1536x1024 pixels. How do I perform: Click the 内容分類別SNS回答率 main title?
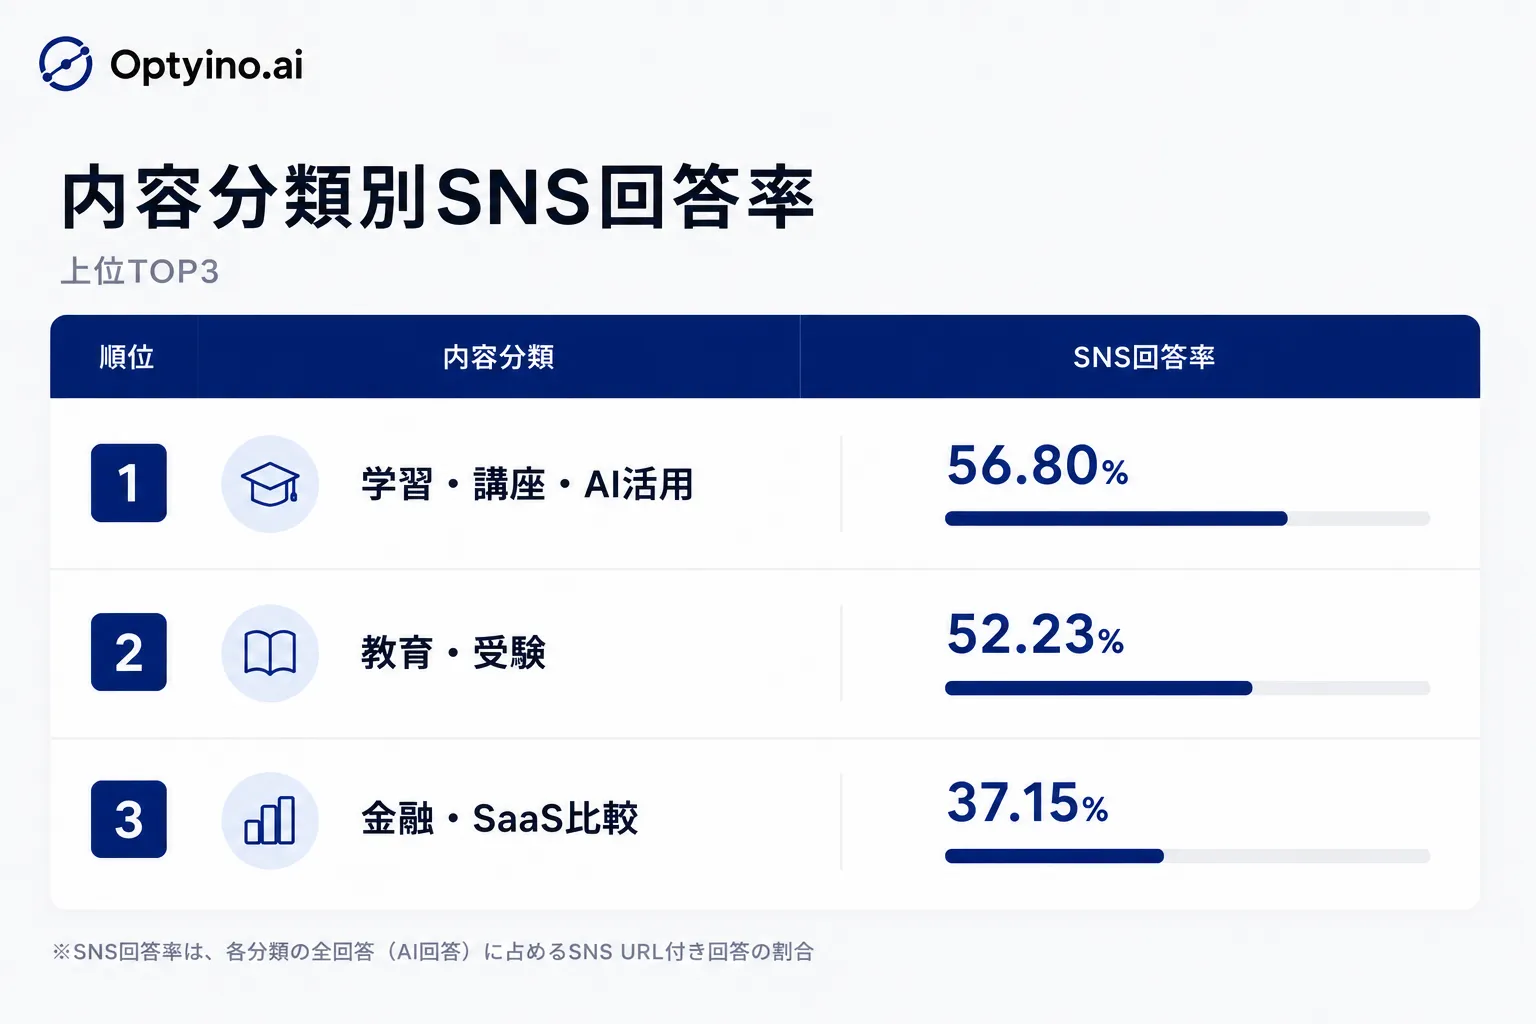(x=437, y=197)
